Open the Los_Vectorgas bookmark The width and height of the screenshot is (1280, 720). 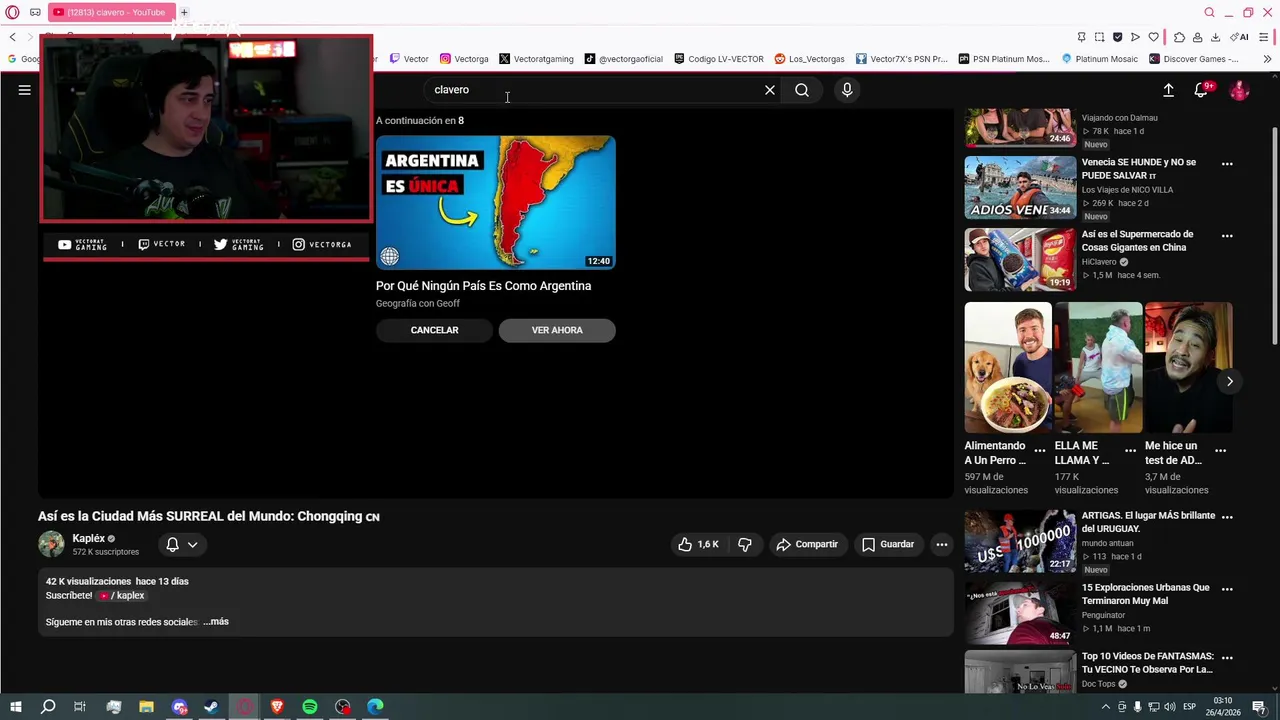pyautogui.click(x=809, y=59)
